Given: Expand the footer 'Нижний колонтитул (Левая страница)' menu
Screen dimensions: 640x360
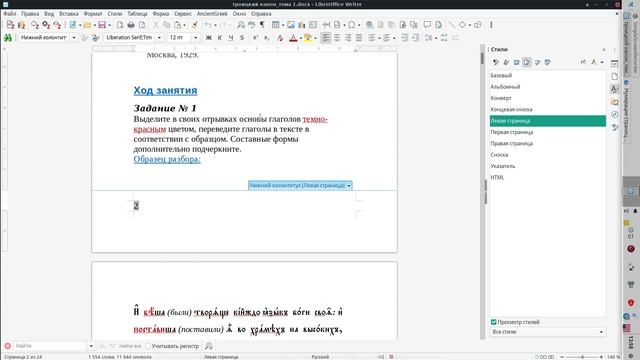Looking at the screenshot, I should [349, 186].
